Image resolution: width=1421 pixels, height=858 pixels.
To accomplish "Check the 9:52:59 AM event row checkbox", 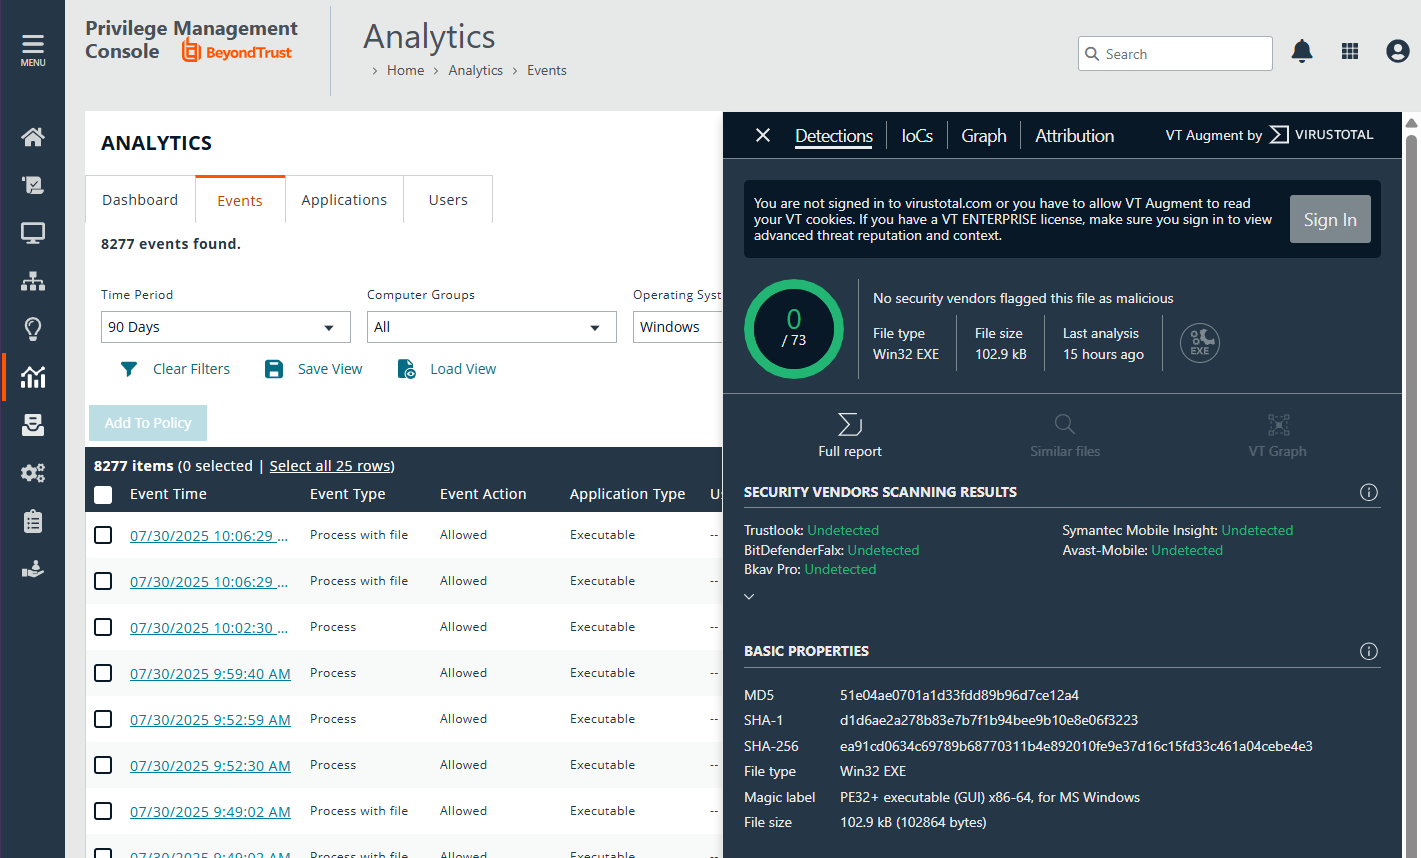I will [103, 719].
